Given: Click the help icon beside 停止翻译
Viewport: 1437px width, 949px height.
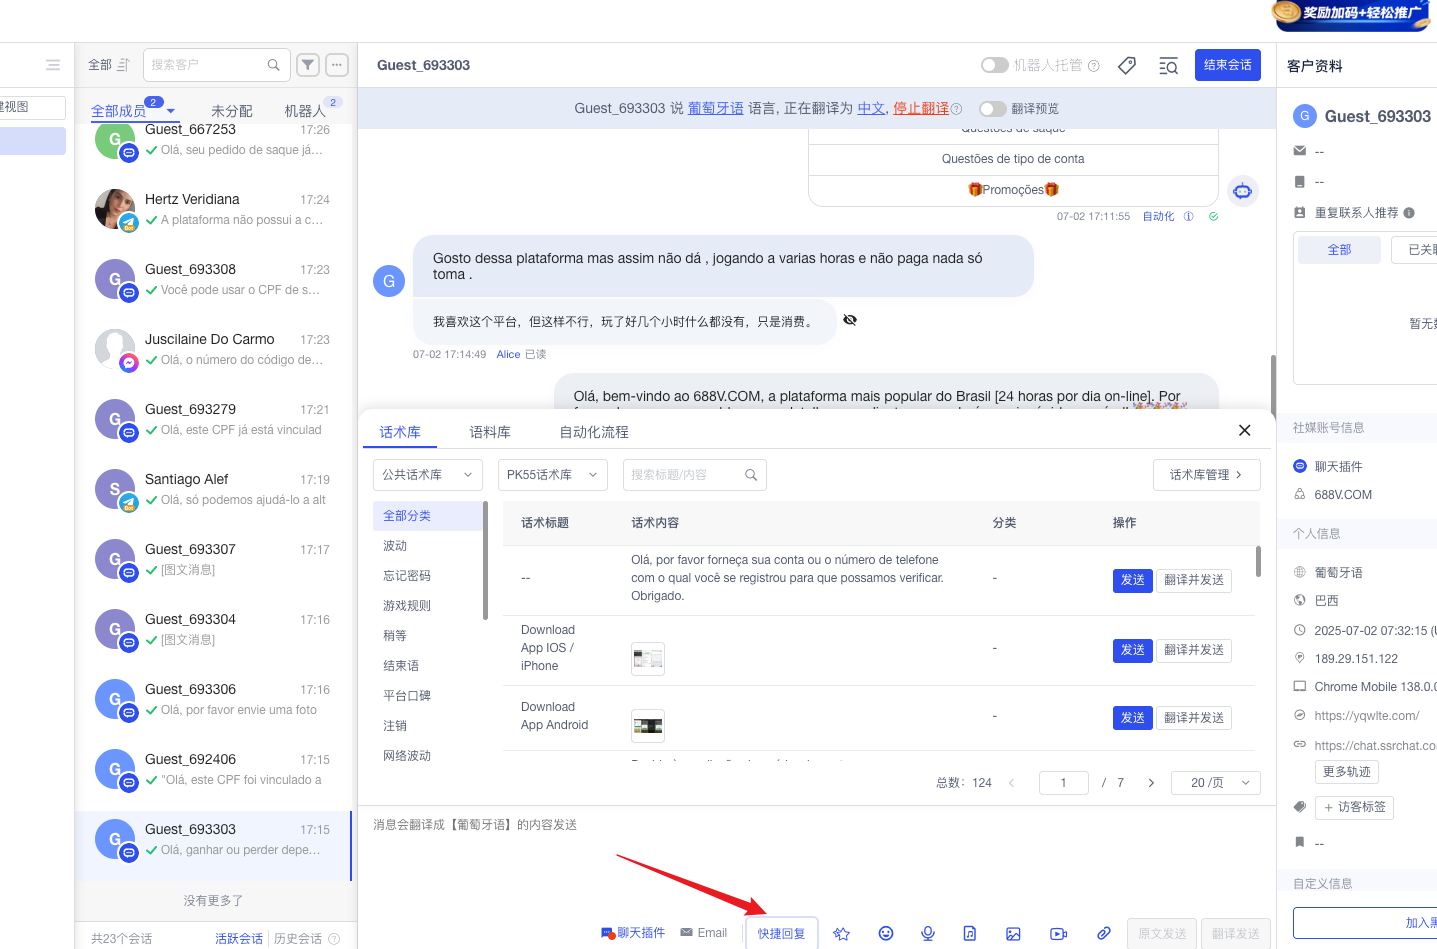Looking at the screenshot, I should coord(956,109).
